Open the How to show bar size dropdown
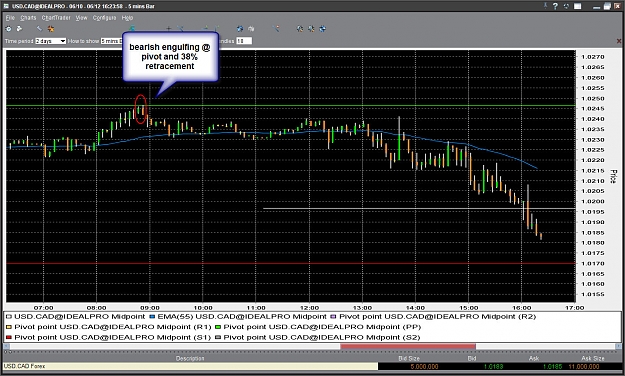The image size is (625, 376). tap(111, 41)
